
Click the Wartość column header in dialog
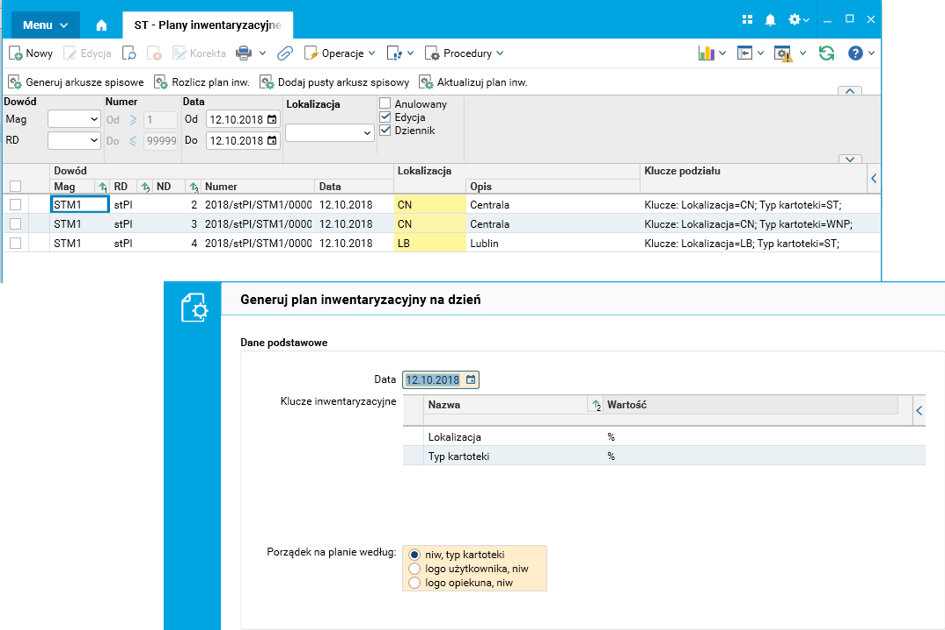coord(750,405)
